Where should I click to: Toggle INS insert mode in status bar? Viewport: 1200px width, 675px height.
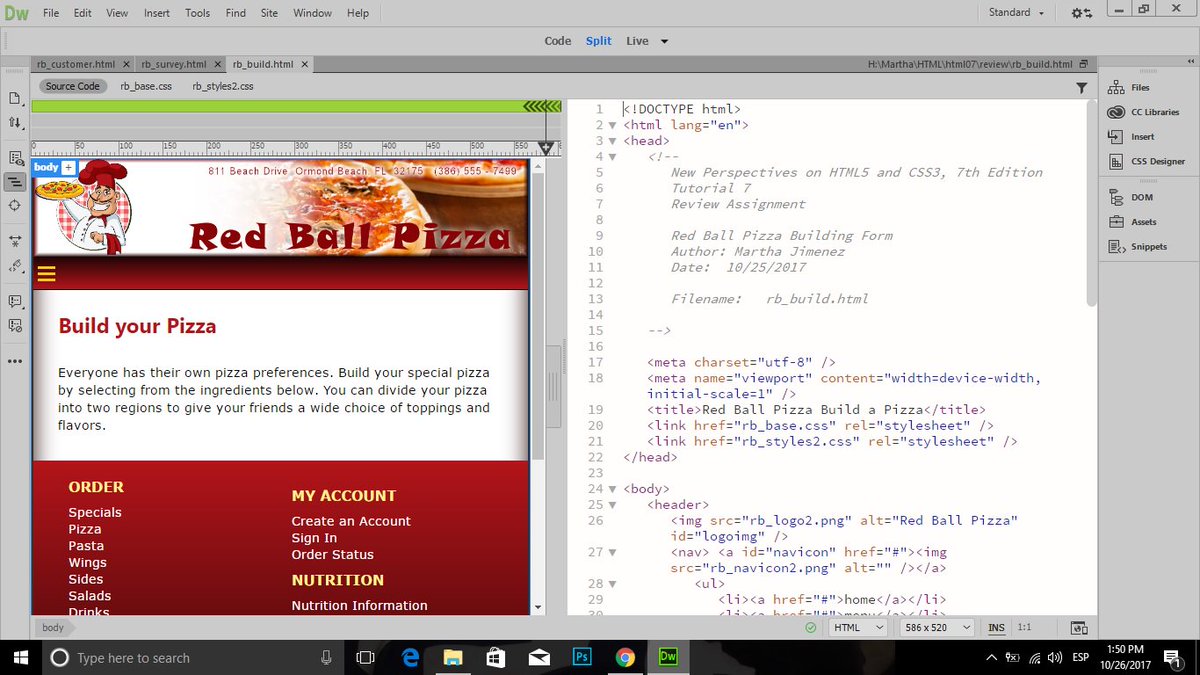(x=996, y=627)
